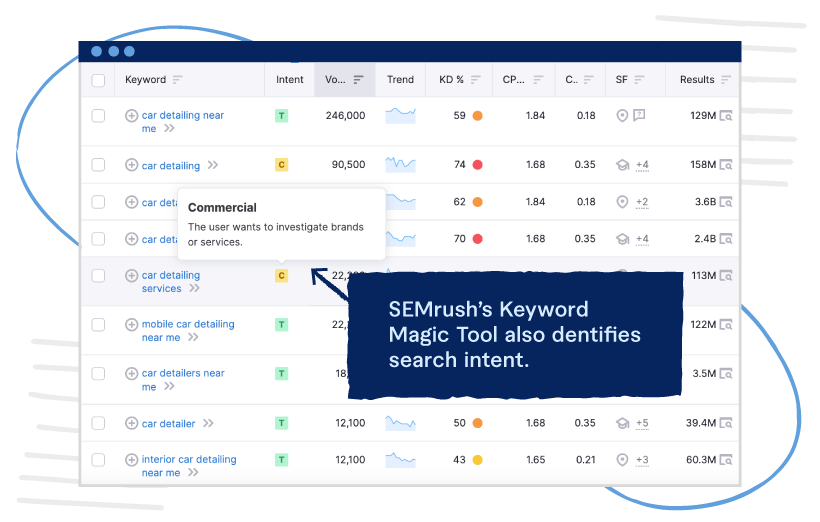Expand double chevron after 'interior car detailing near me'

[193, 472]
